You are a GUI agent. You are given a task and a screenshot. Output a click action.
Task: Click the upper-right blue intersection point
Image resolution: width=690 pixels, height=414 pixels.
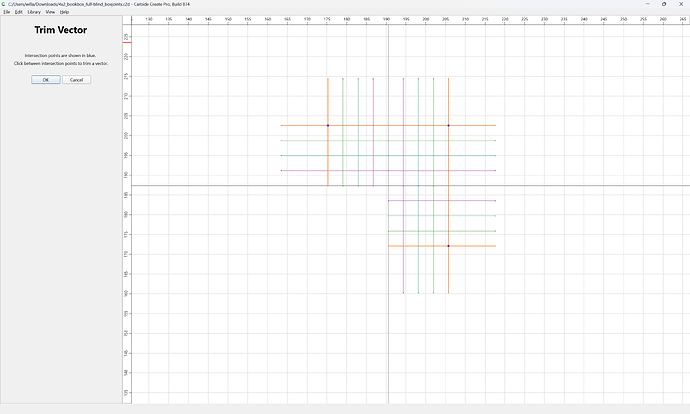[448, 125]
